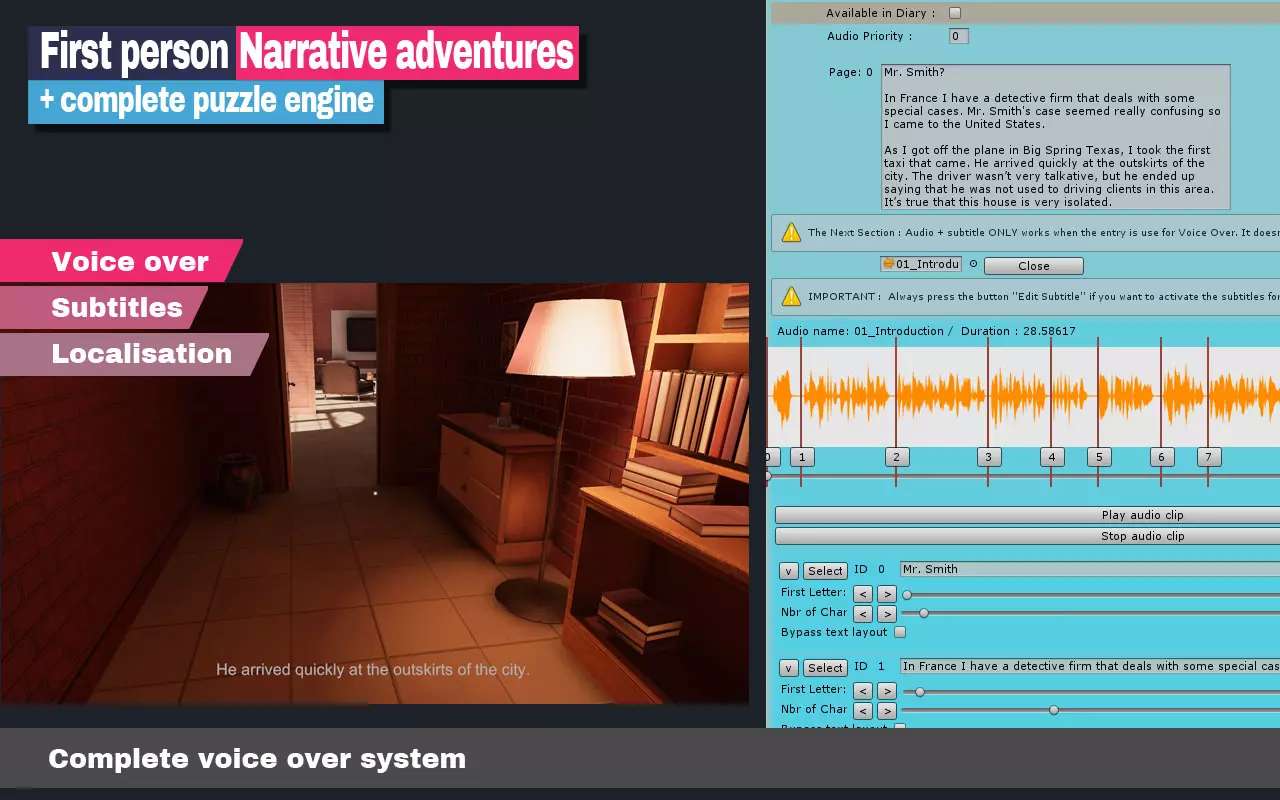Click First Letter slider handle for ID 0

pos(907,594)
